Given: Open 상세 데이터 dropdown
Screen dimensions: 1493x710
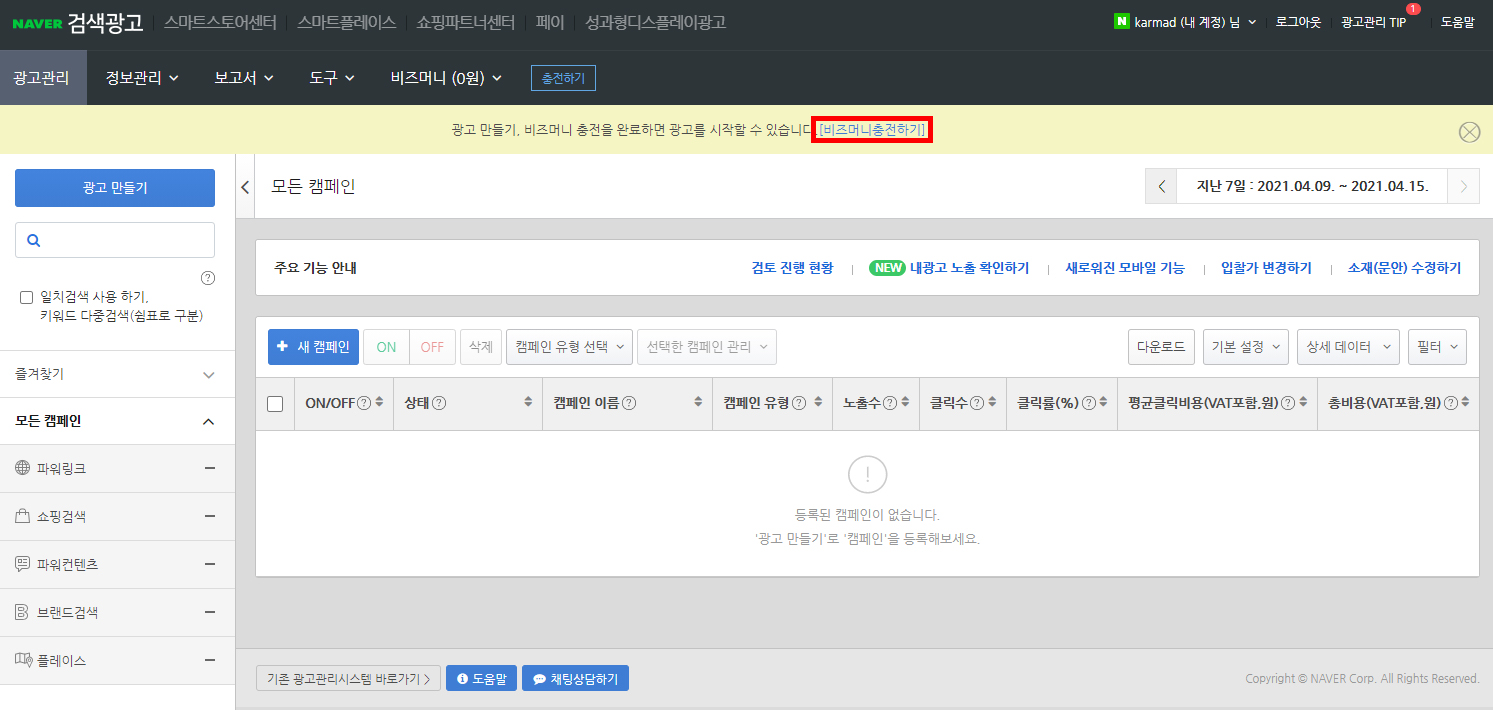Looking at the screenshot, I should tap(1348, 347).
